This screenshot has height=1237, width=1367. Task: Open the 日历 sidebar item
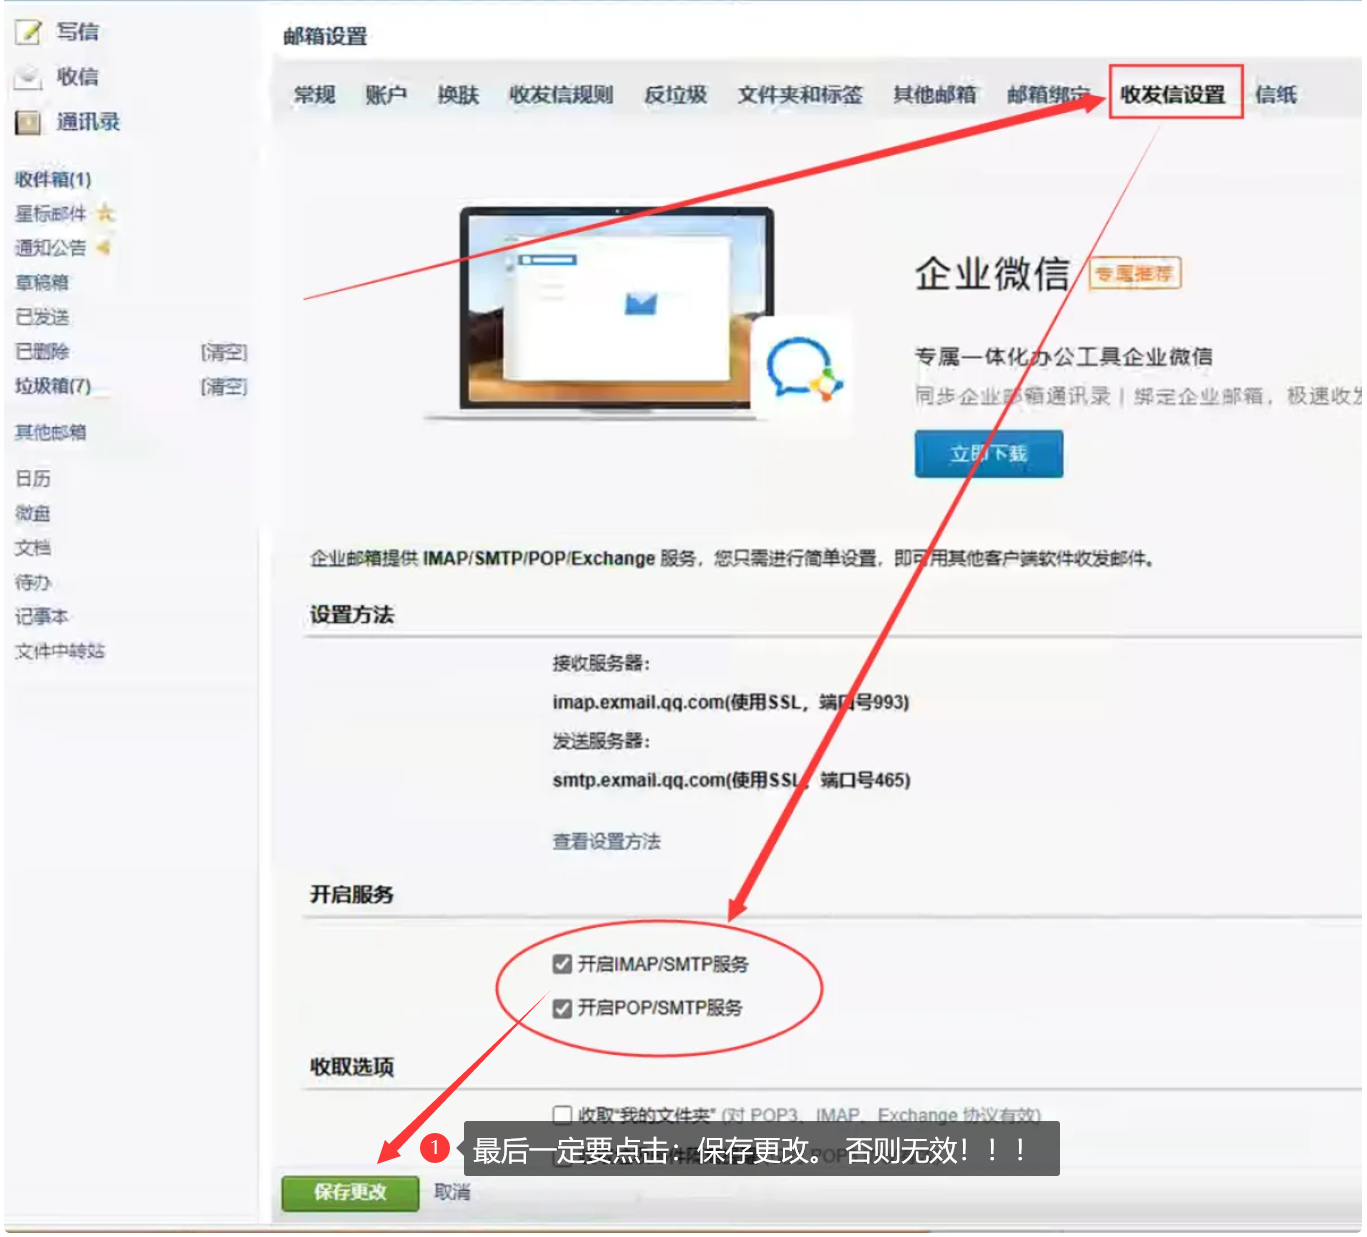pos(33,479)
